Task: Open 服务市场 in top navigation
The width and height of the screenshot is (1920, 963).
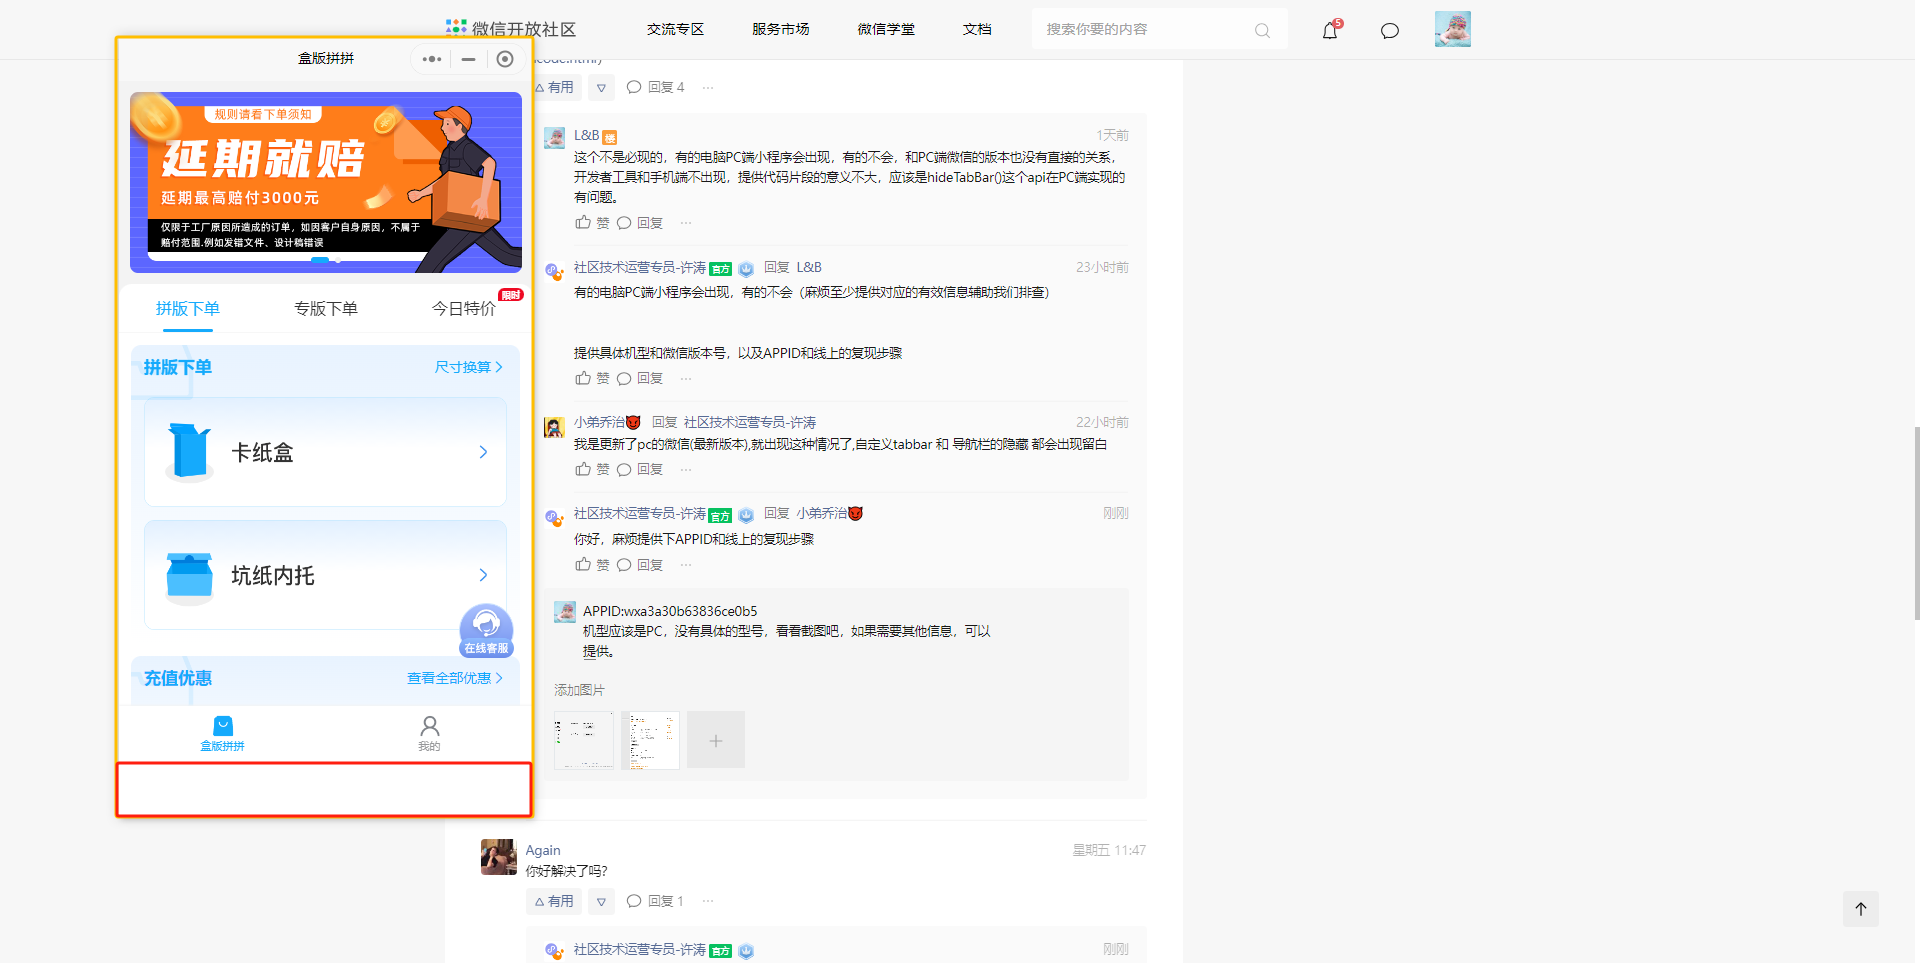Action: tap(781, 29)
